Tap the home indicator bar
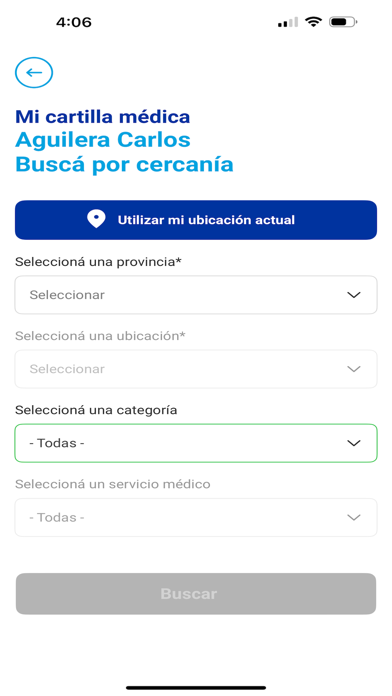The image size is (392, 696). pos(196,688)
